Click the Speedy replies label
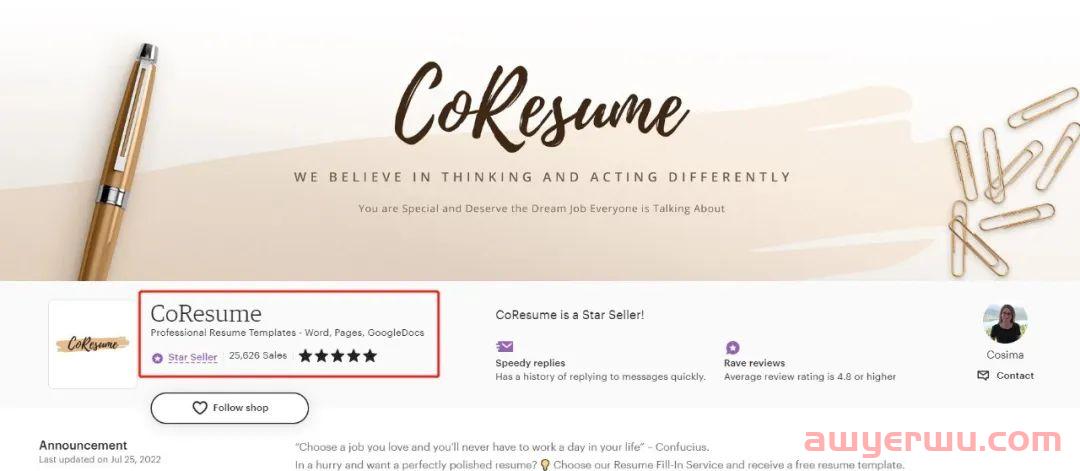The width and height of the screenshot is (1080, 471). (x=530, y=363)
